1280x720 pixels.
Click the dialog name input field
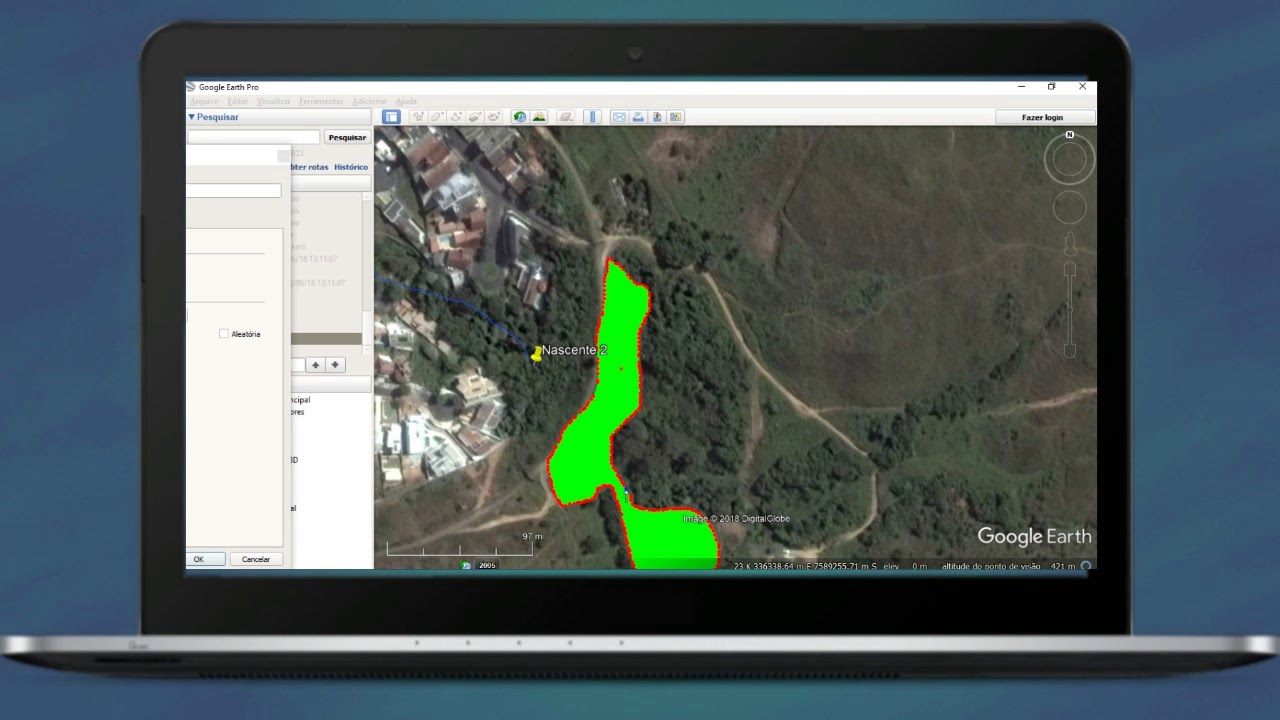[x=234, y=190]
